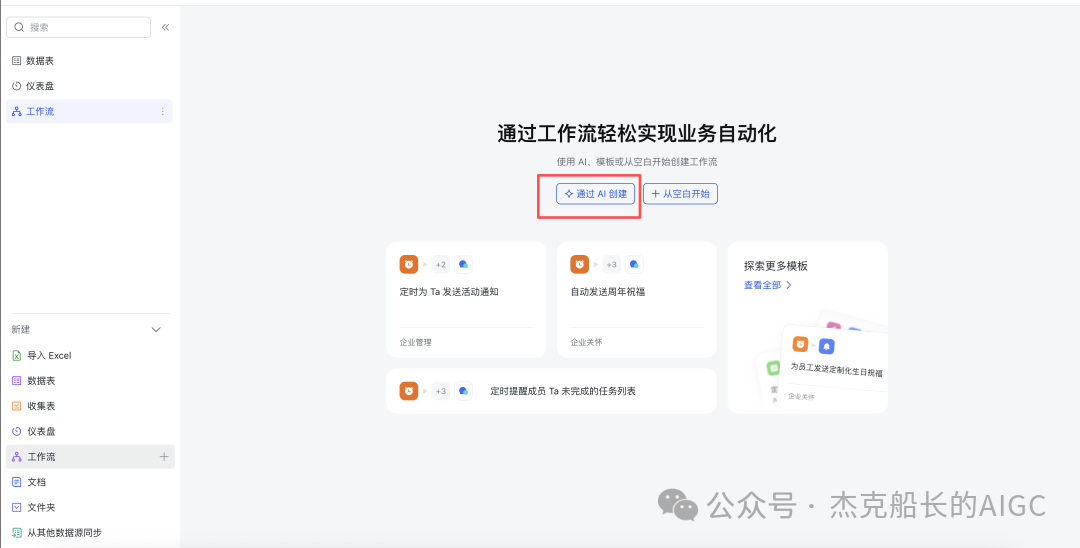This screenshot has height=548, width=1080.
Task: Click chat bubble icon on 定时提醒成员 card
Action: point(464,391)
